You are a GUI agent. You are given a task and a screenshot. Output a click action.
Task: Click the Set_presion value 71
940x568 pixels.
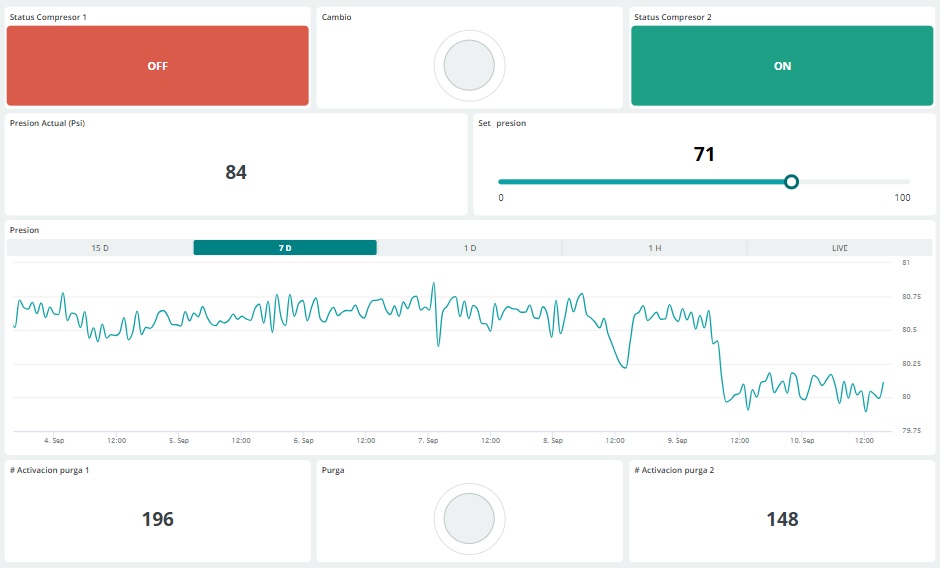coord(704,155)
